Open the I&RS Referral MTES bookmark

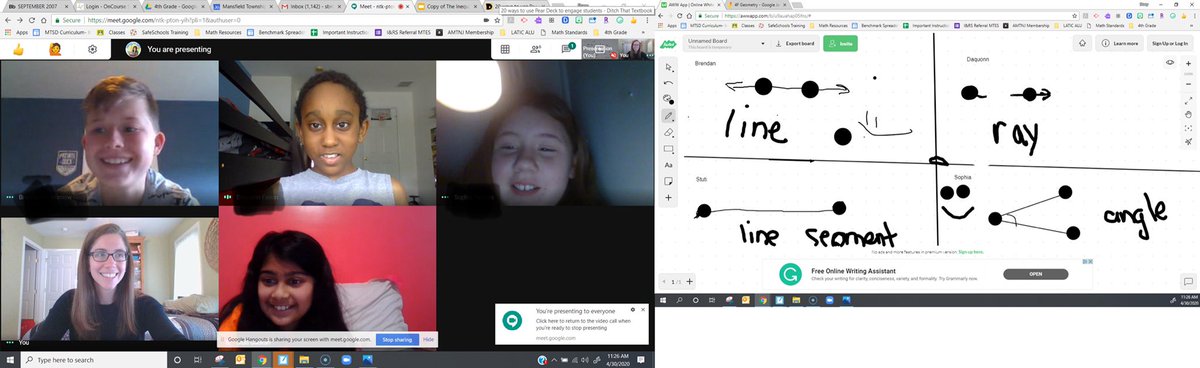(402, 32)
